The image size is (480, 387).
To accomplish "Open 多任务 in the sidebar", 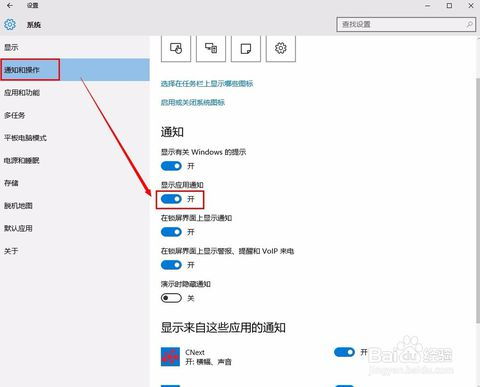I will (x=75, y=115).
